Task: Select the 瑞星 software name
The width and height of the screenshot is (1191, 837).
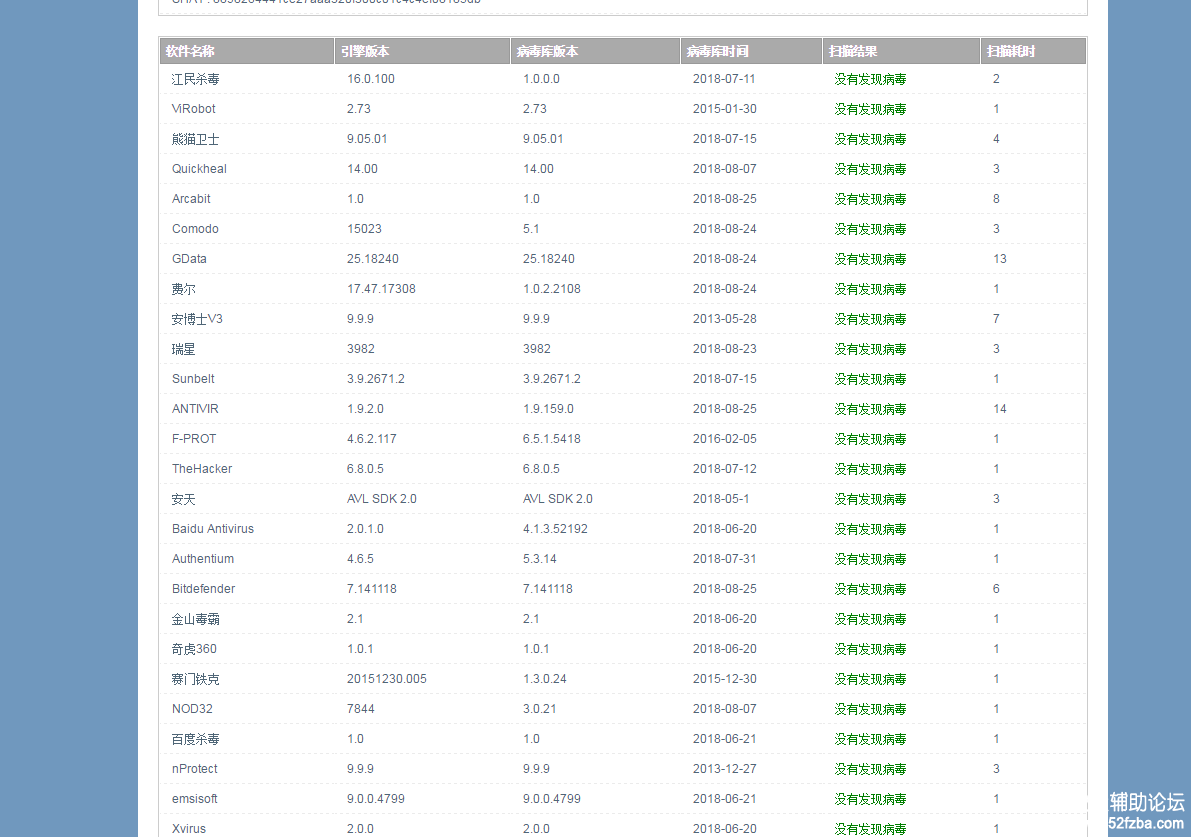Action: coord(183,349)
